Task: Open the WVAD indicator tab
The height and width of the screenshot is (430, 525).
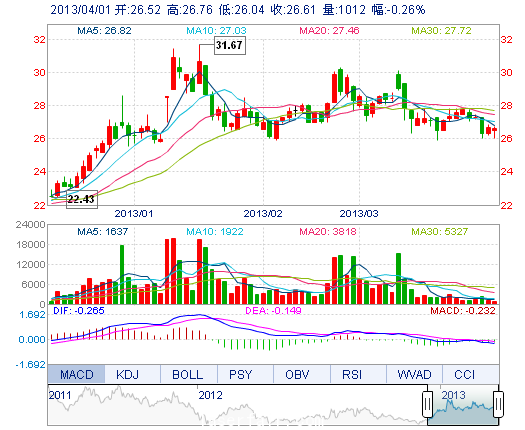Action: 415,374
